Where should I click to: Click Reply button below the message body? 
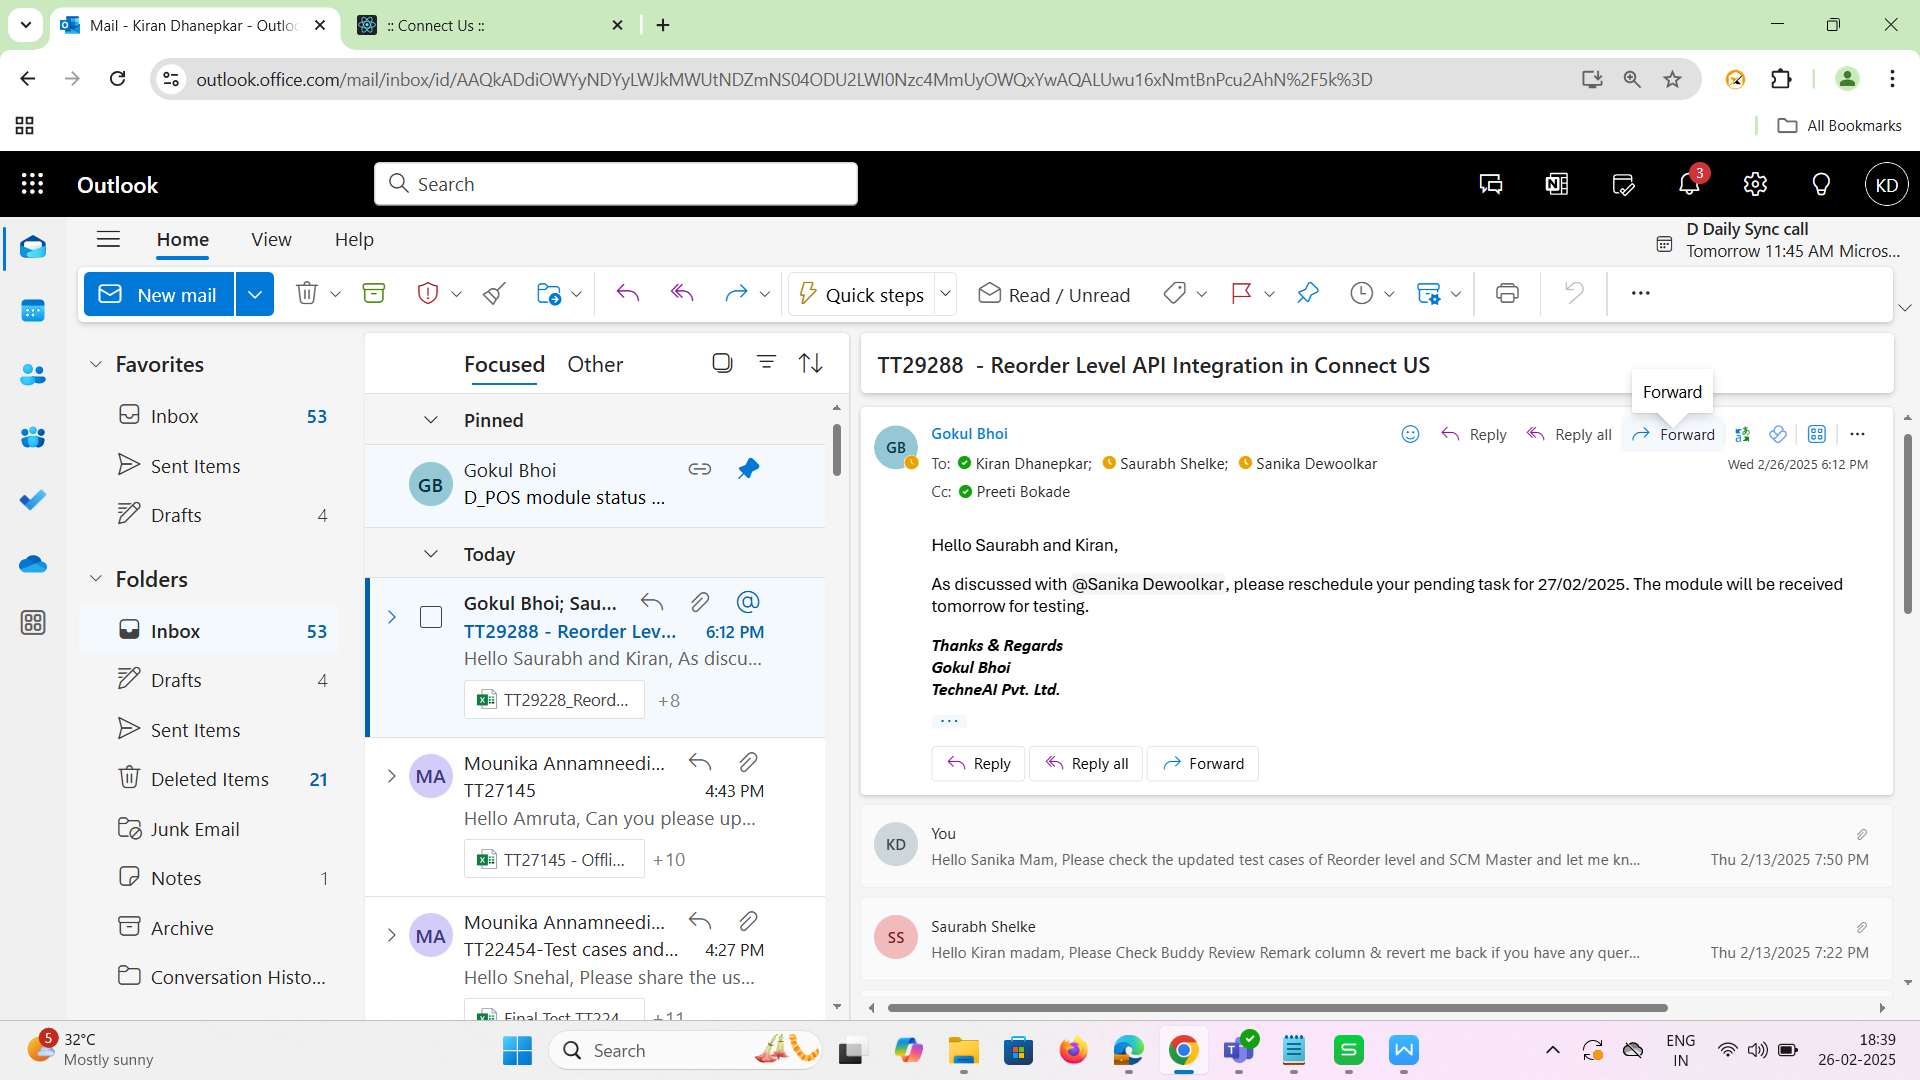[978, 764]
